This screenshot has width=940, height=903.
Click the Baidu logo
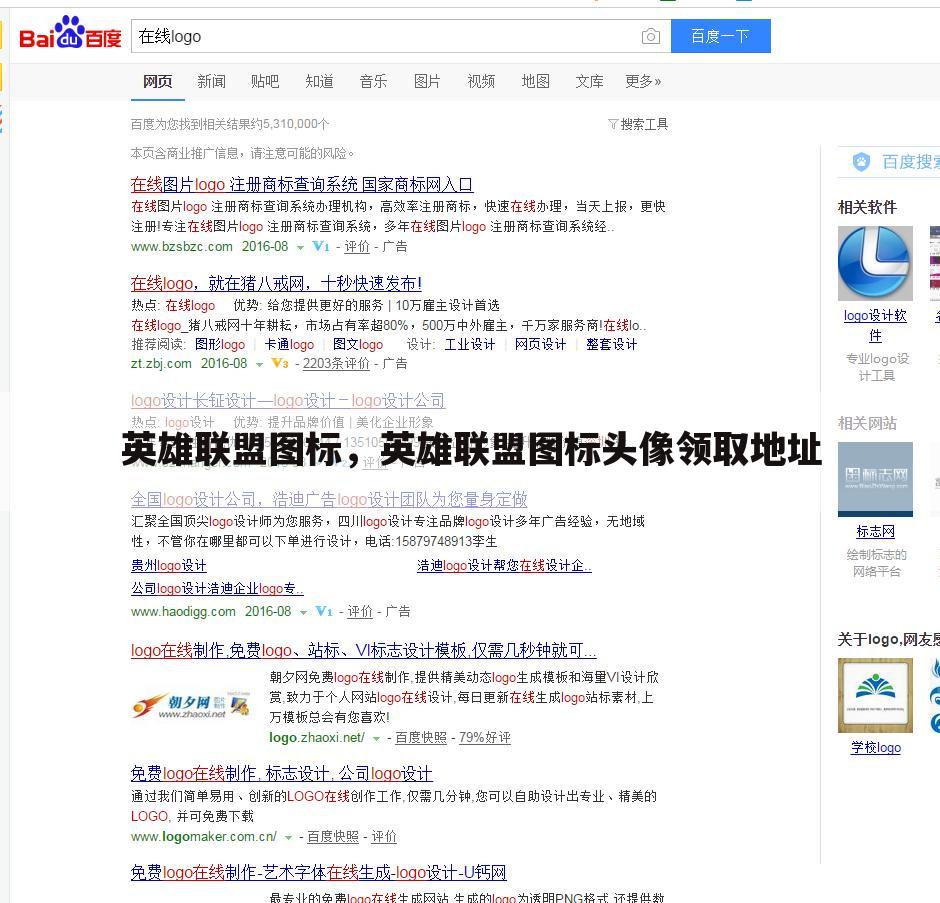(x=70, y=34)
